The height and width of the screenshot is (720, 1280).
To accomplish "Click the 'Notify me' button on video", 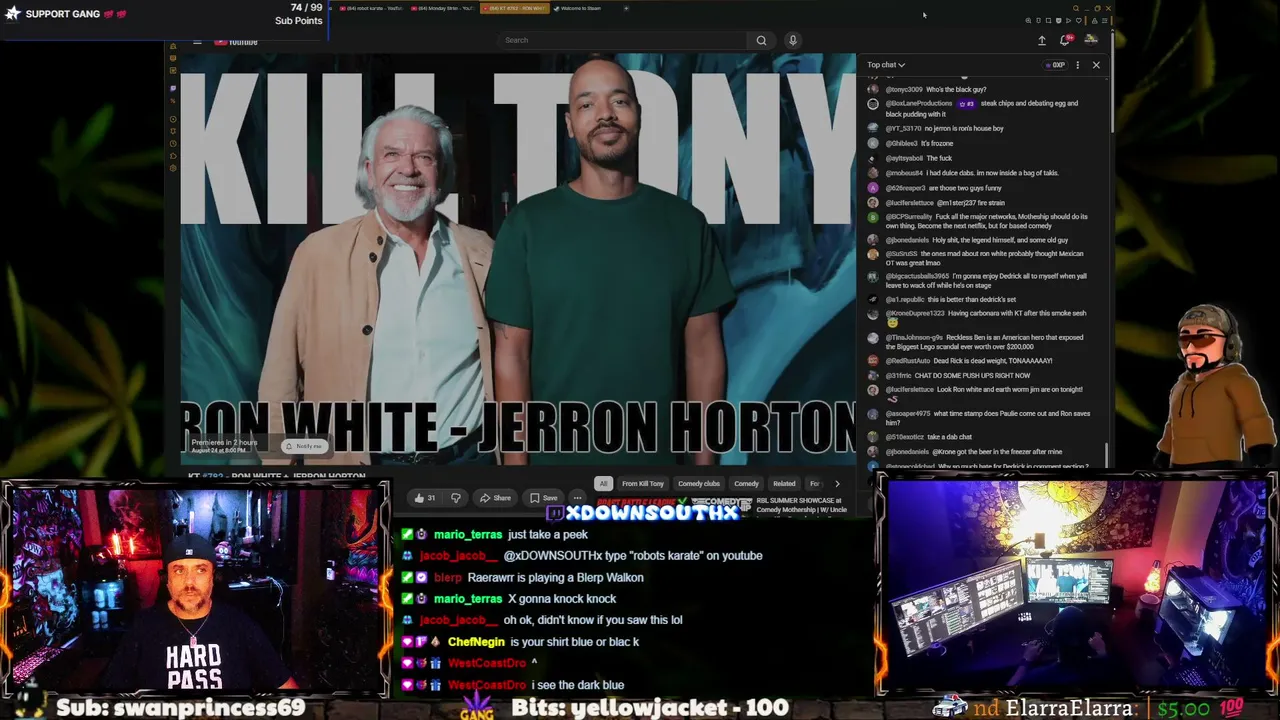I will click(x=304, y=446).
